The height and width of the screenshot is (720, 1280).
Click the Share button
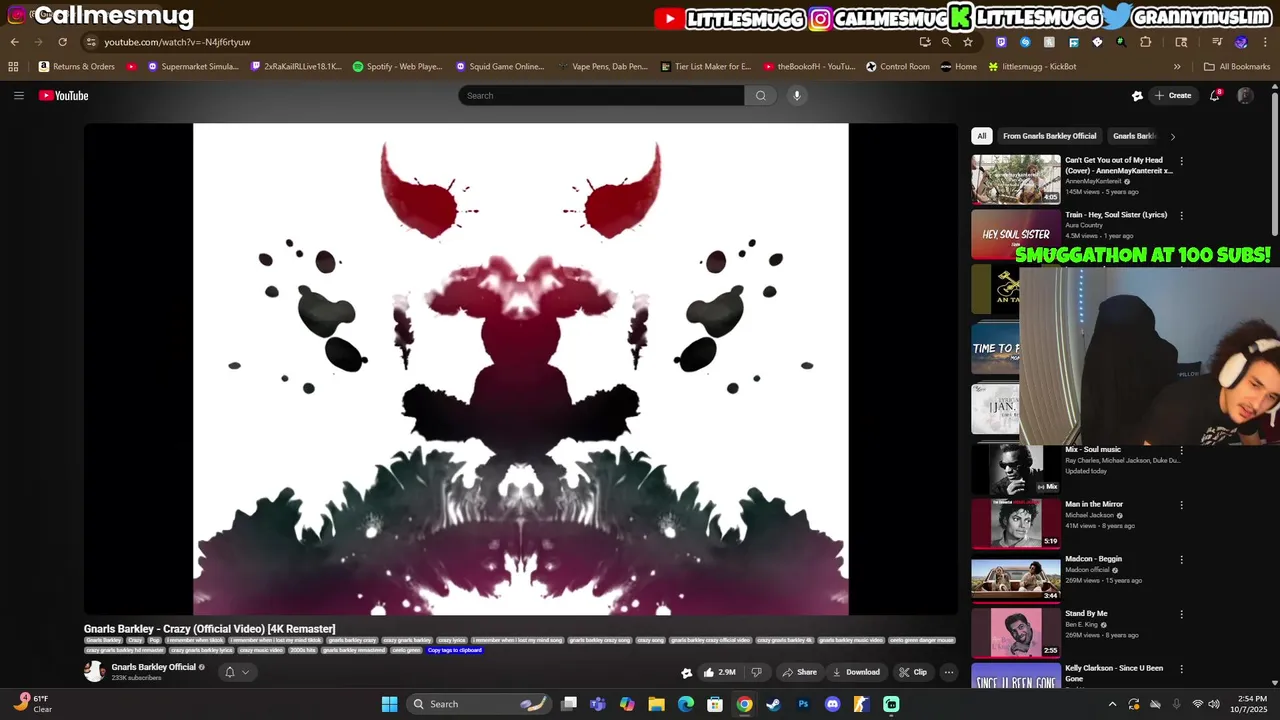pyautogui.click(x=800, y=672)
